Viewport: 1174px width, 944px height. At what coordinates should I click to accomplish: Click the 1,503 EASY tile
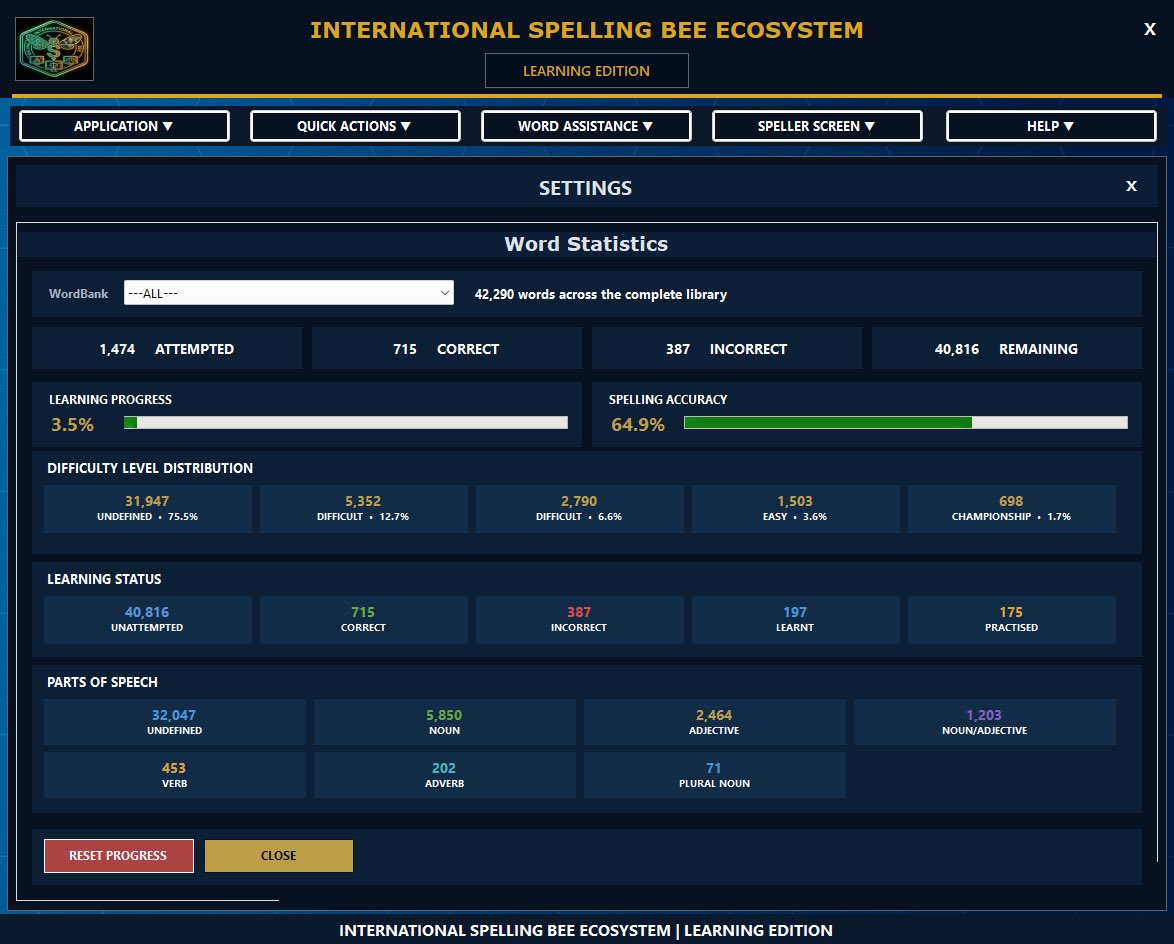pyautogui.click(x=795, y=508)
